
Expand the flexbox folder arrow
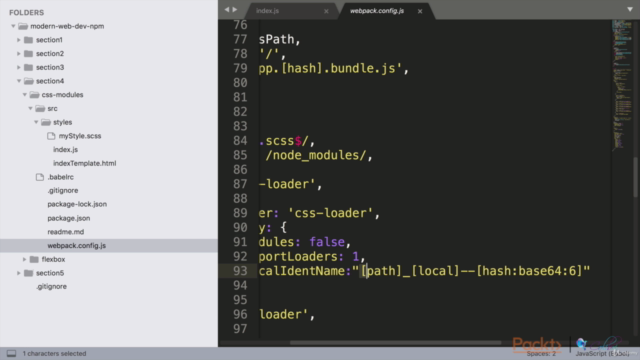(x=24, y=259)
